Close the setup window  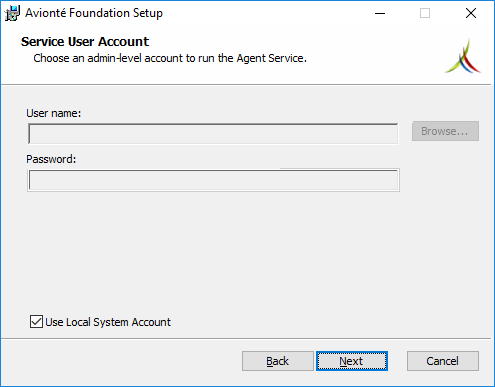pos(471,13)
